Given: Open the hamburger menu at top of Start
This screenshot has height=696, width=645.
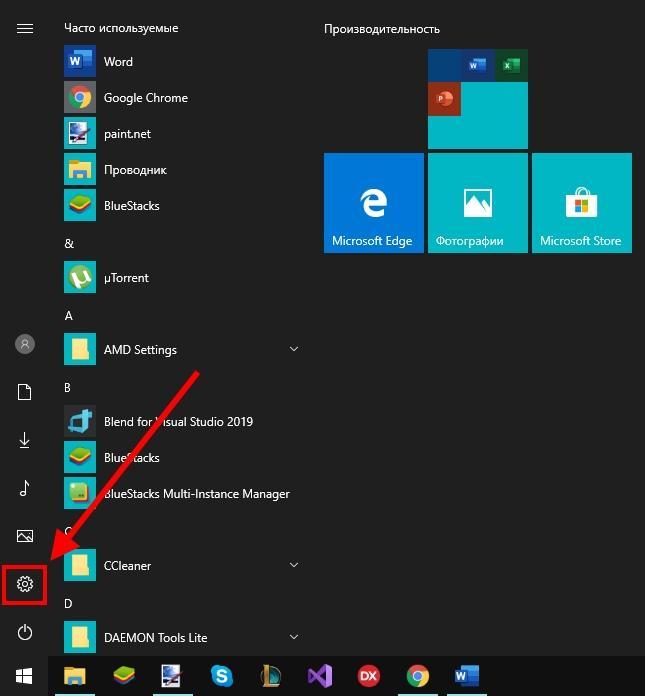Looking at the screenshot, I should [x=25, y=29].
